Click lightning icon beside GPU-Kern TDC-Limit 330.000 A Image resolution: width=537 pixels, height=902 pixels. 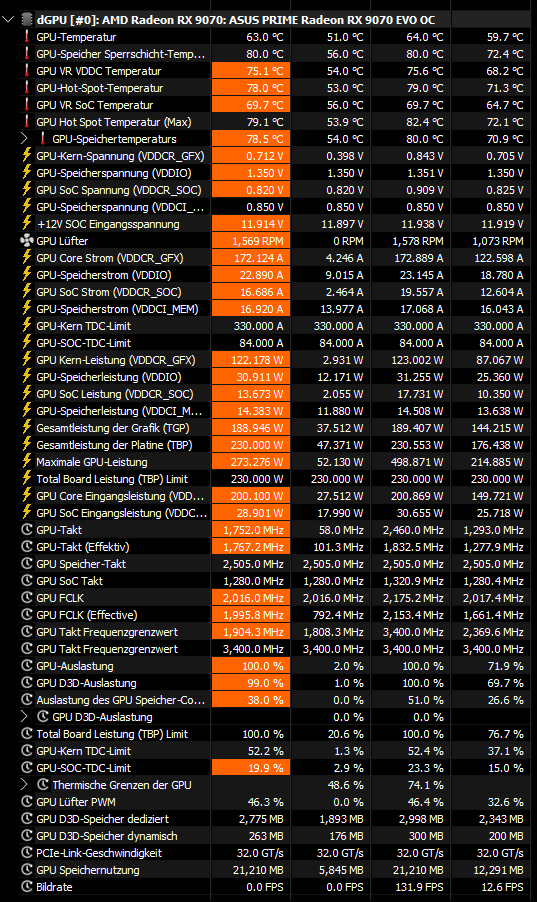click(26, 326)
